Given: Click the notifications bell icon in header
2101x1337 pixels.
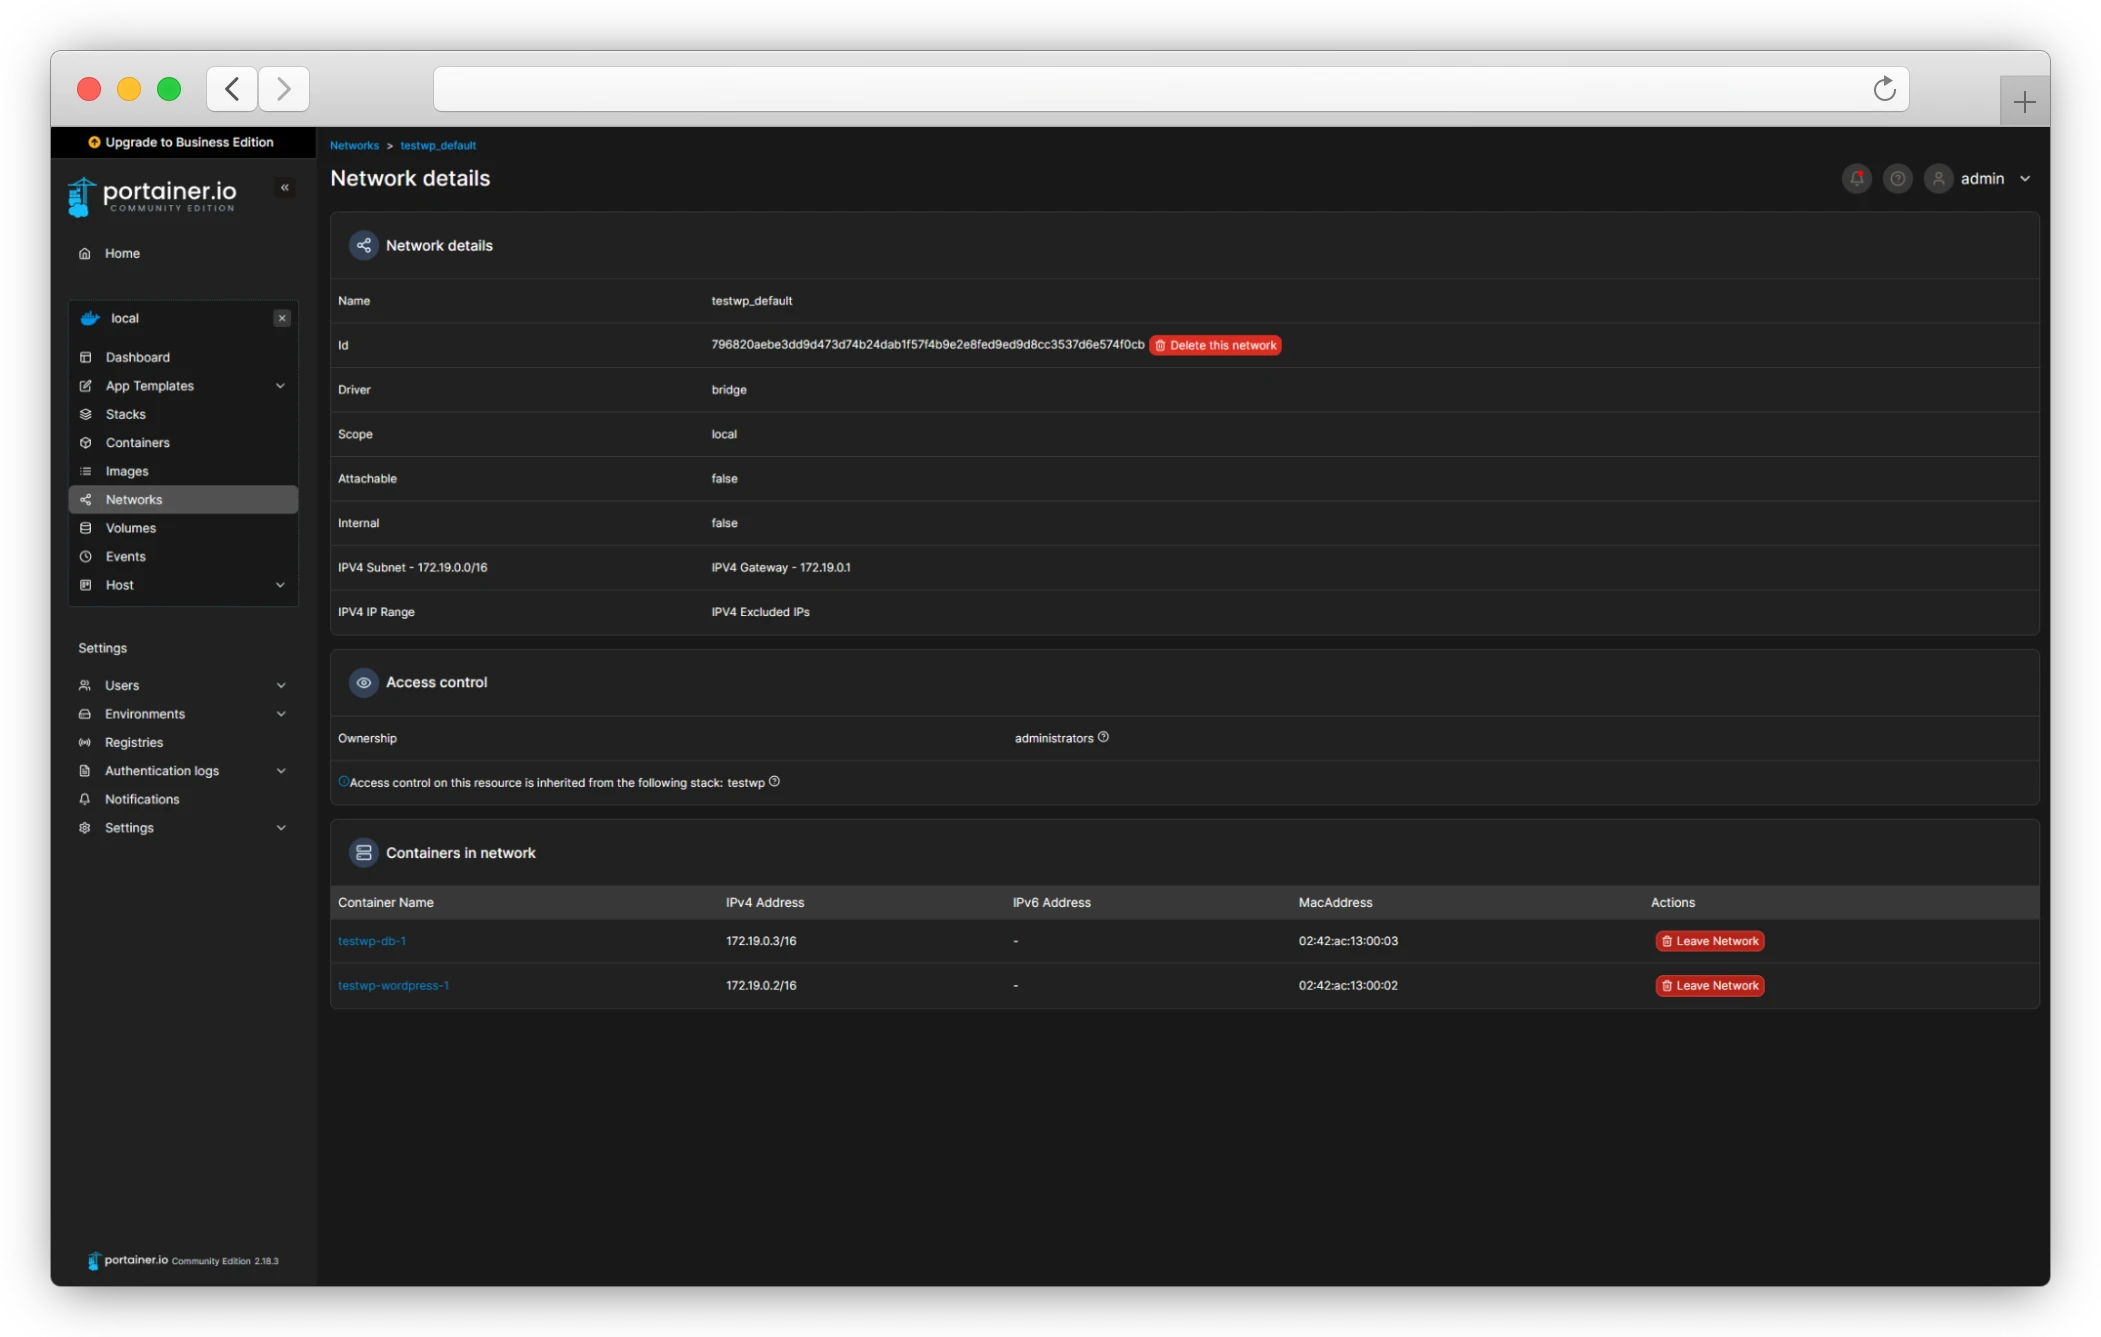Looking at the screenshot, I should click(x=1856, y=179).
